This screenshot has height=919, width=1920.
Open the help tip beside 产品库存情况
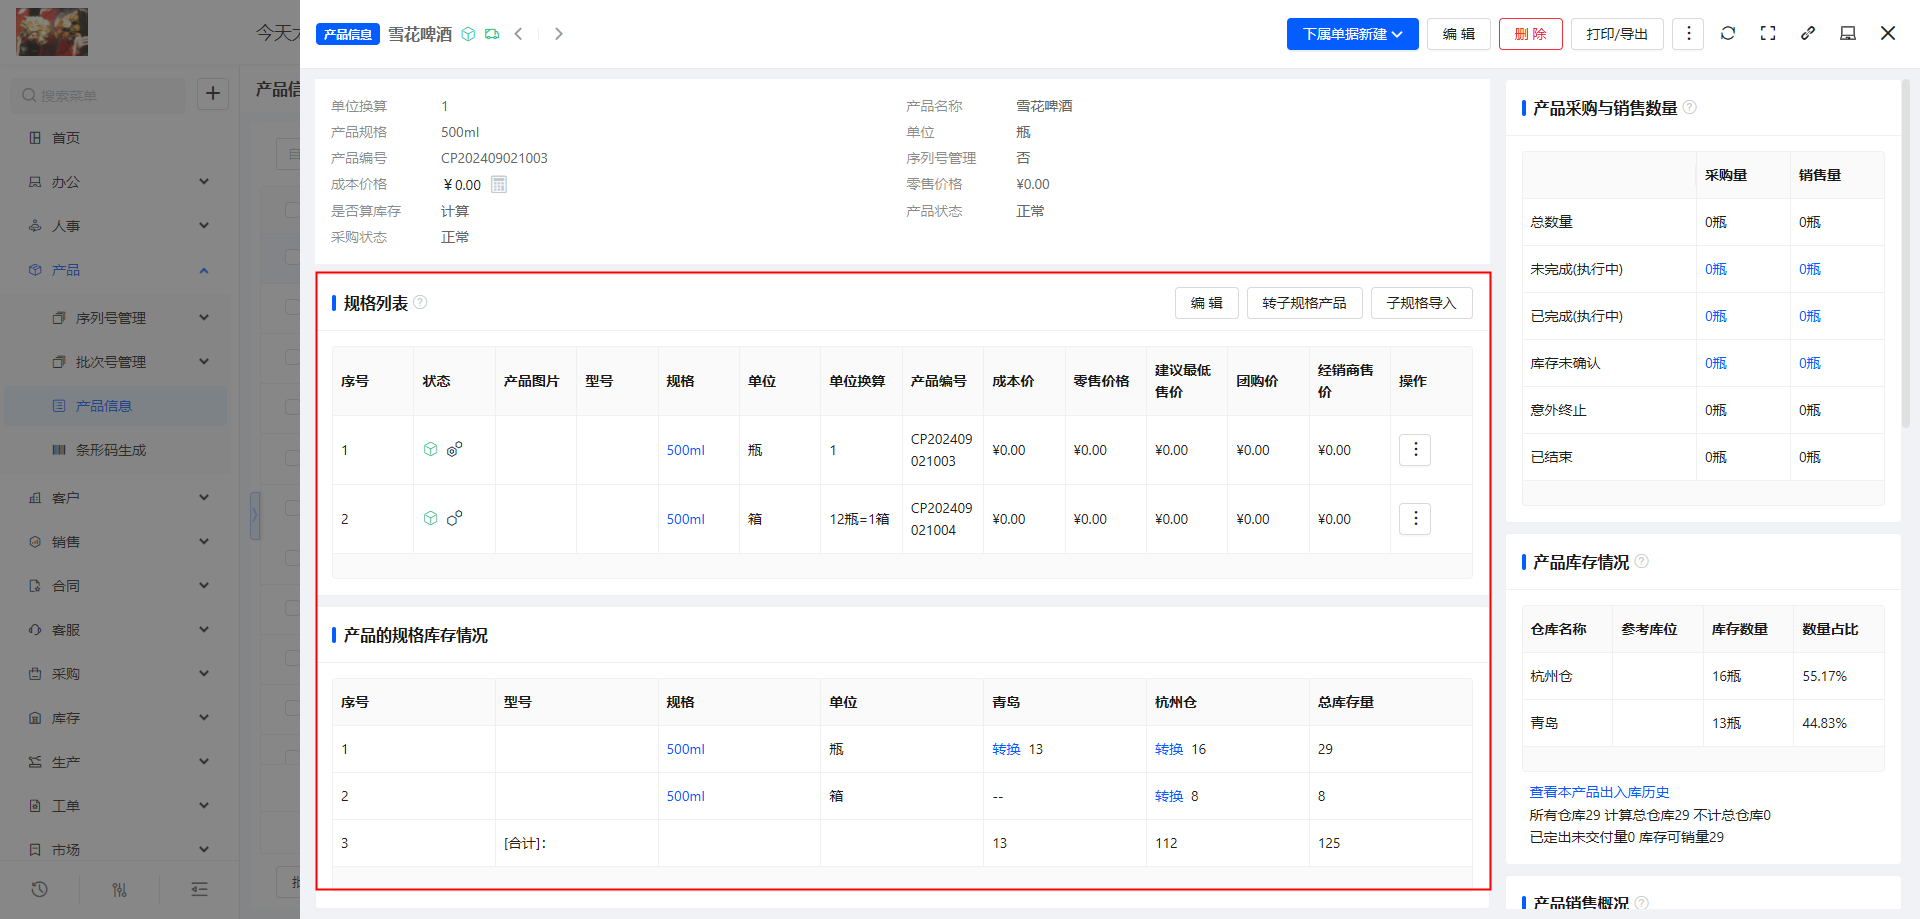pyautogui.click(x=1641, y=561)
